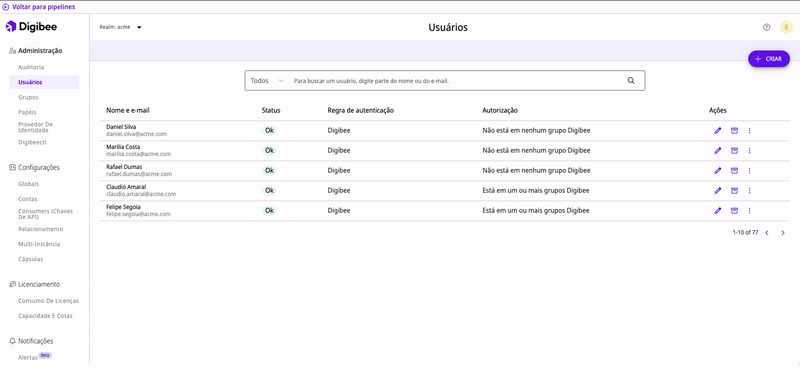Viewport: 800px width, 388px height.
Task: Select Papéis in the sidebar
Action: 27,112
